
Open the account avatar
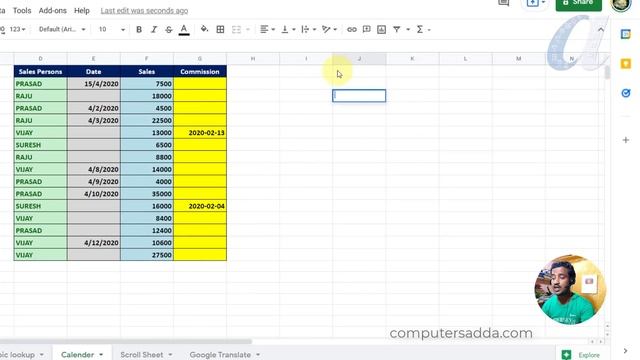click(x=621, y=4)
